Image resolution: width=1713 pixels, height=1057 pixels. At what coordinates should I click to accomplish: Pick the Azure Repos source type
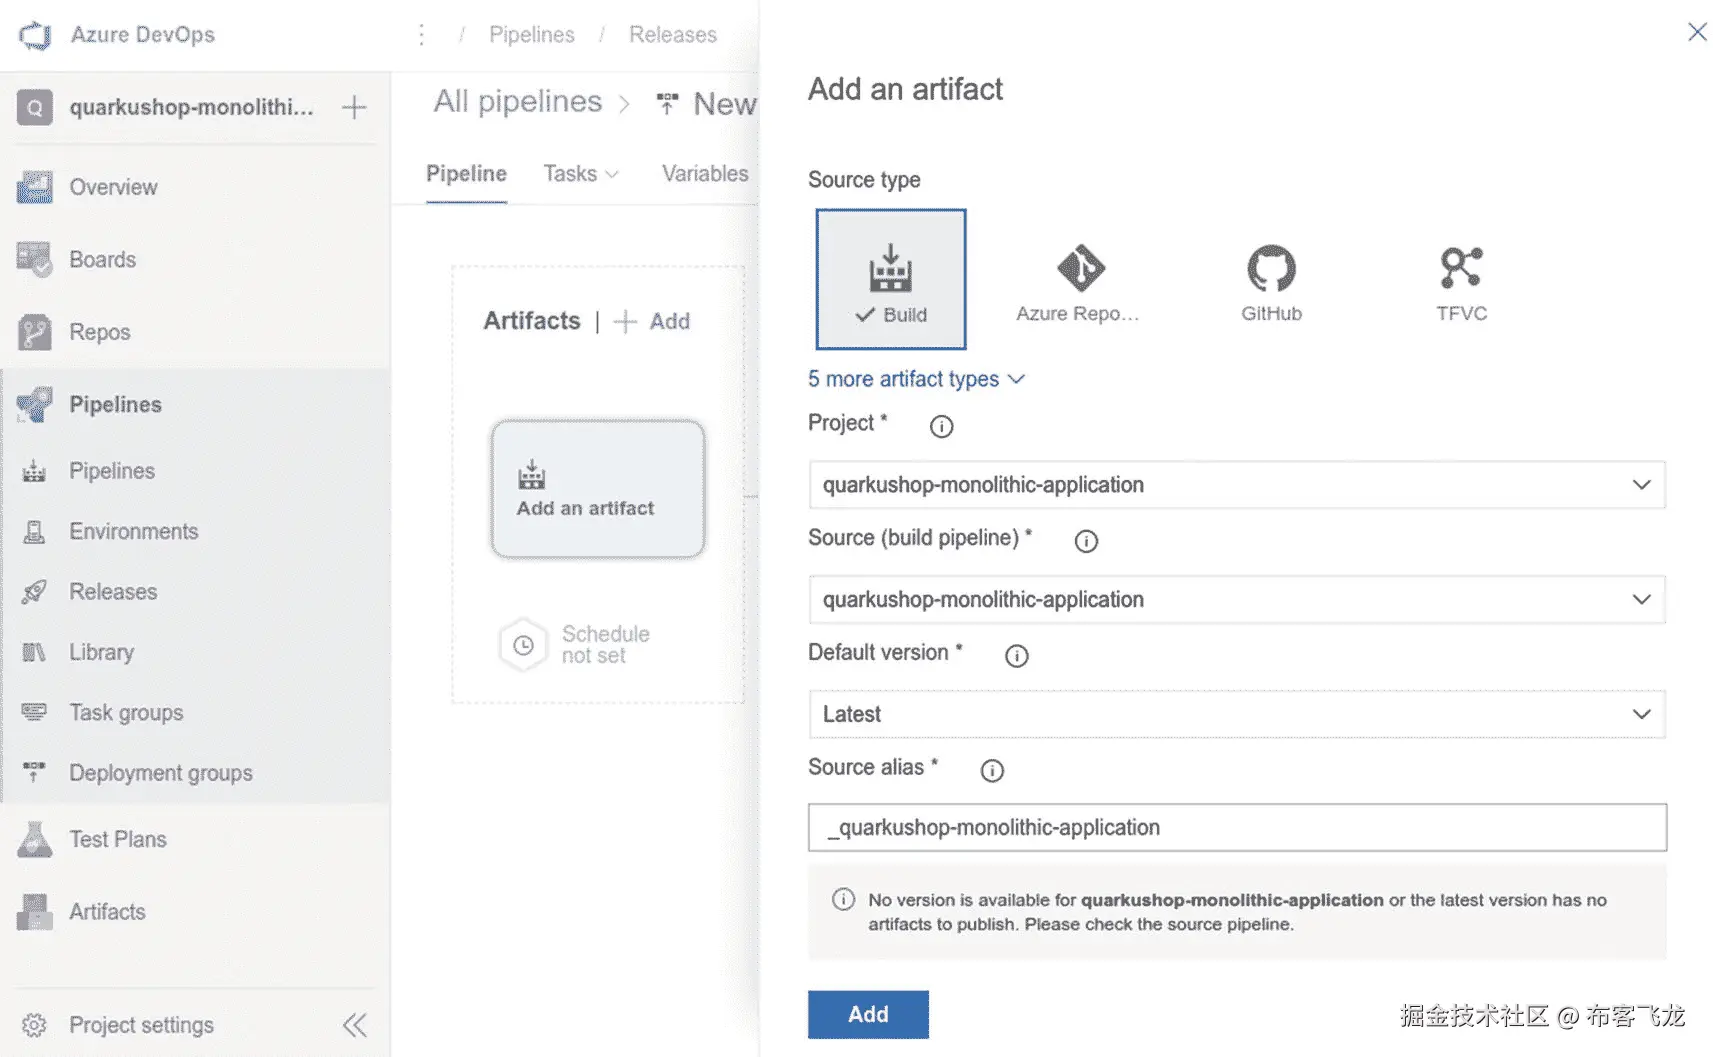1078,282
